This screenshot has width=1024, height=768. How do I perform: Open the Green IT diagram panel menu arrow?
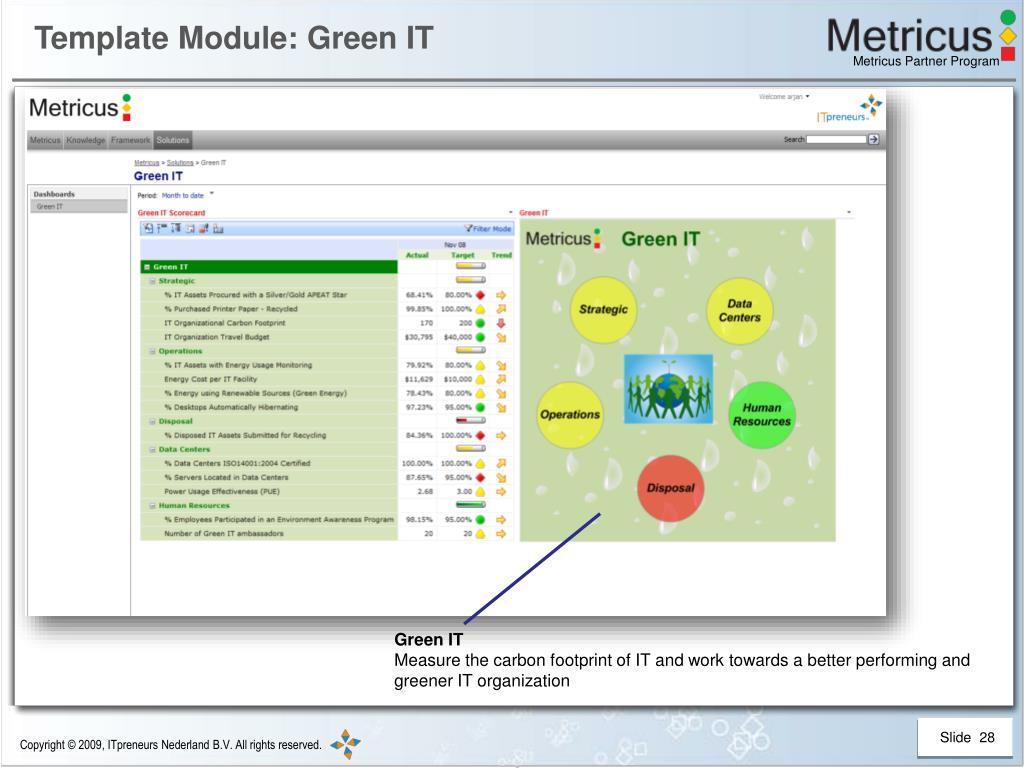click(849, 213)
